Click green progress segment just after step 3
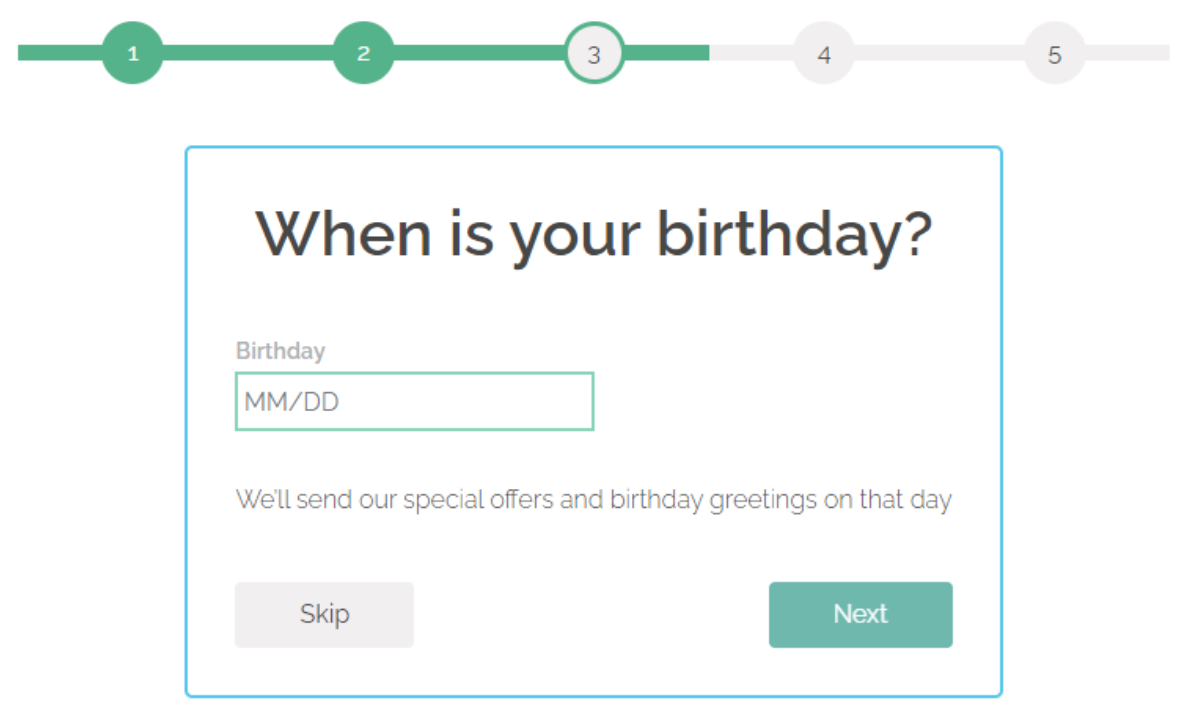The image size is (1188, 720). pos(667,53)
